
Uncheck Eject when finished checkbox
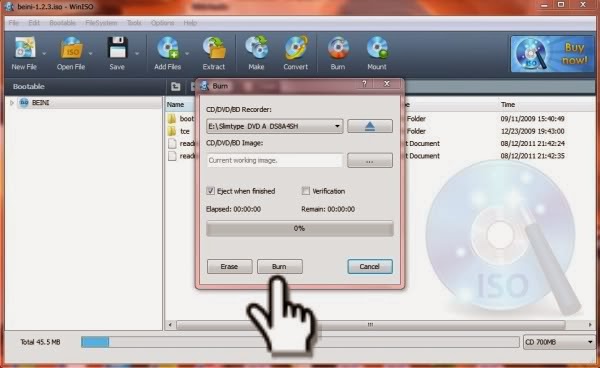click(210, 191)
